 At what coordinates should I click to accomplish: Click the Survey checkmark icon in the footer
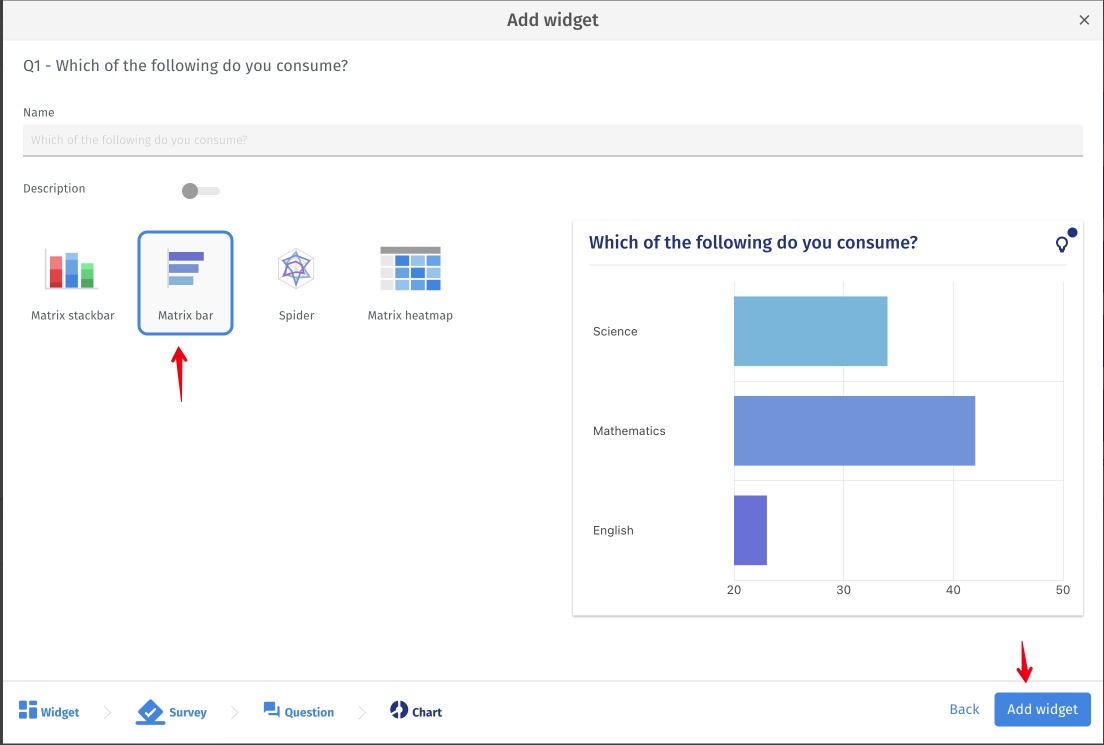pos(148,711)
